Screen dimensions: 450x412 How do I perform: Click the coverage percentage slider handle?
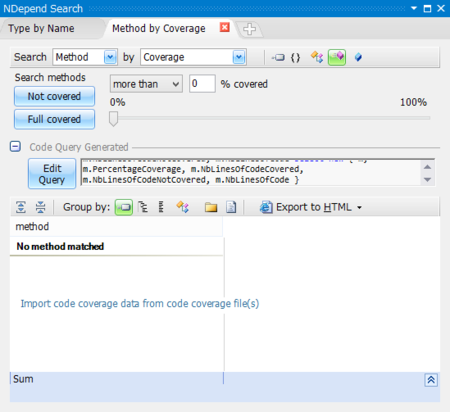tap(113, 119)
